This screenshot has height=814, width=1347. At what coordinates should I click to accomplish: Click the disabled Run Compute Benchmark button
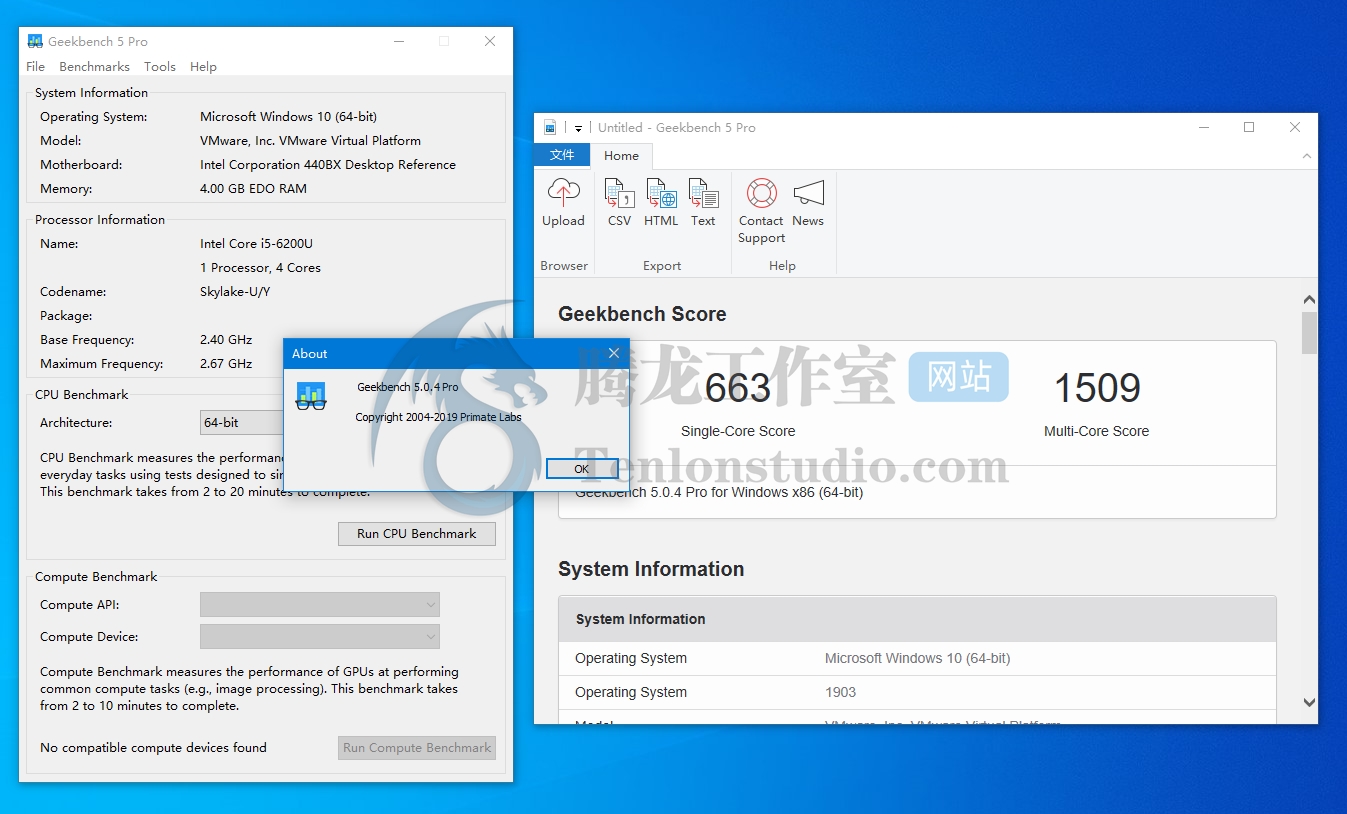click(x=417, y=747)
